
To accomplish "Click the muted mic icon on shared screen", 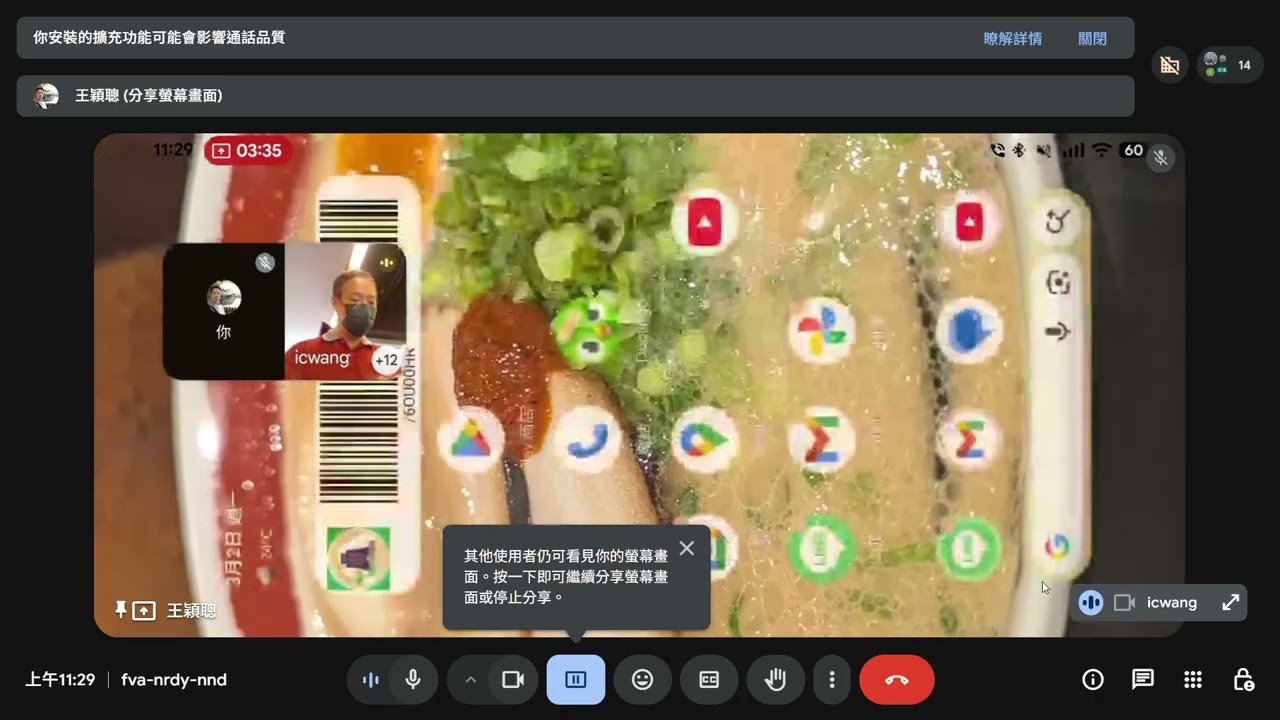I will [x=1160, y=157].
